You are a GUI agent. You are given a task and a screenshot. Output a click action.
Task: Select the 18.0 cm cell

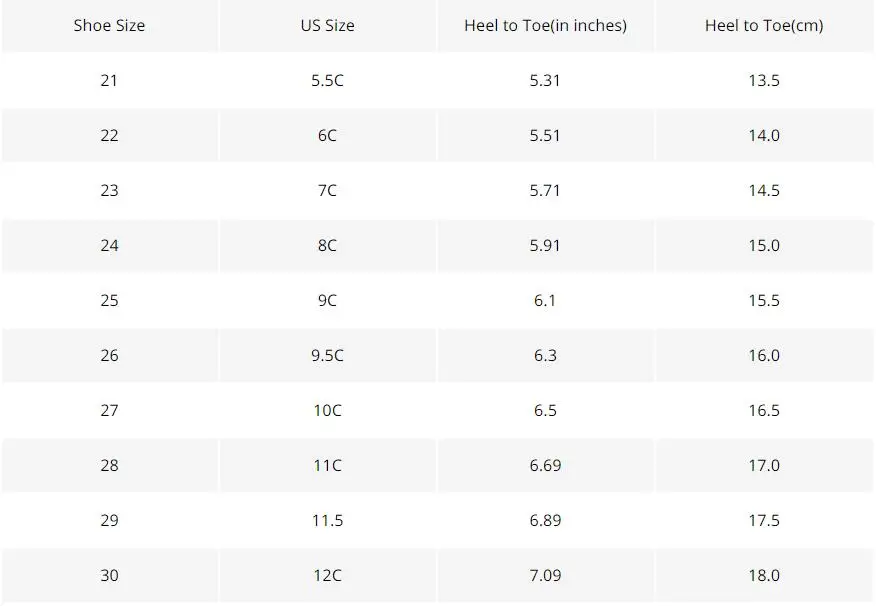pyautogui.click(x=764, y=575)
